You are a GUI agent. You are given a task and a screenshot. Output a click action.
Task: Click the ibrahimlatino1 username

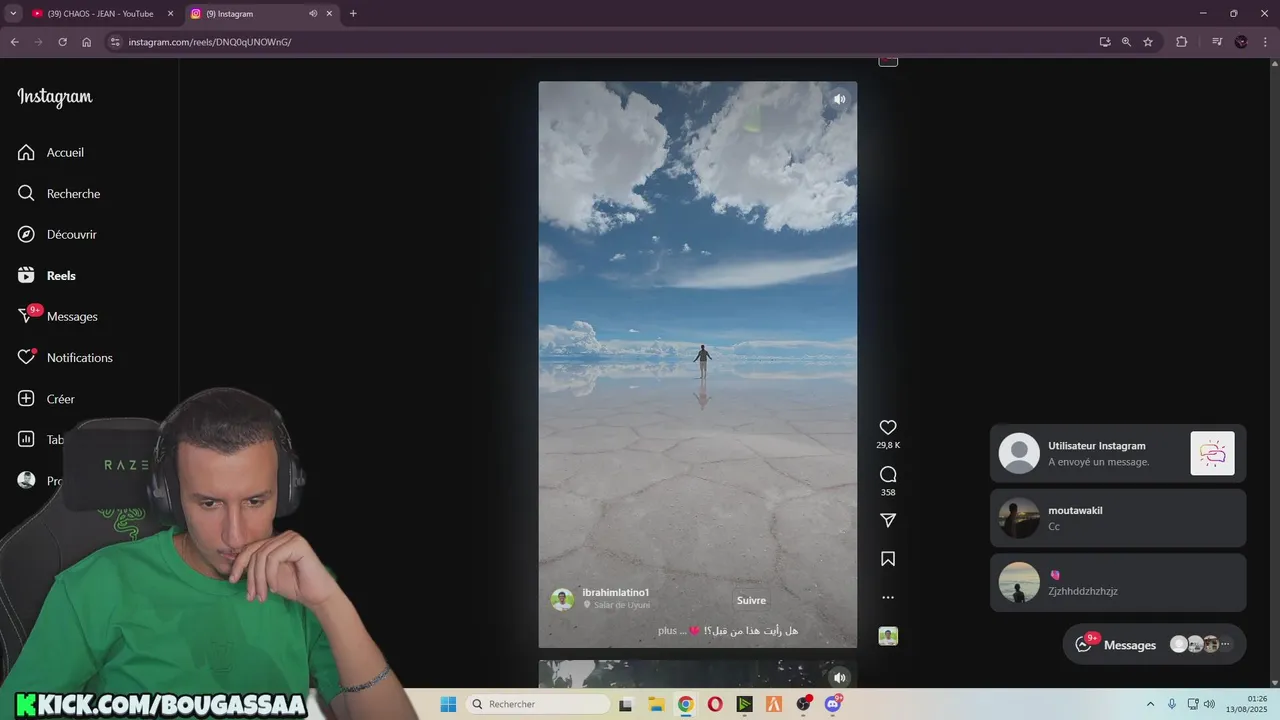pyautogui.click(x=616, y=593)
